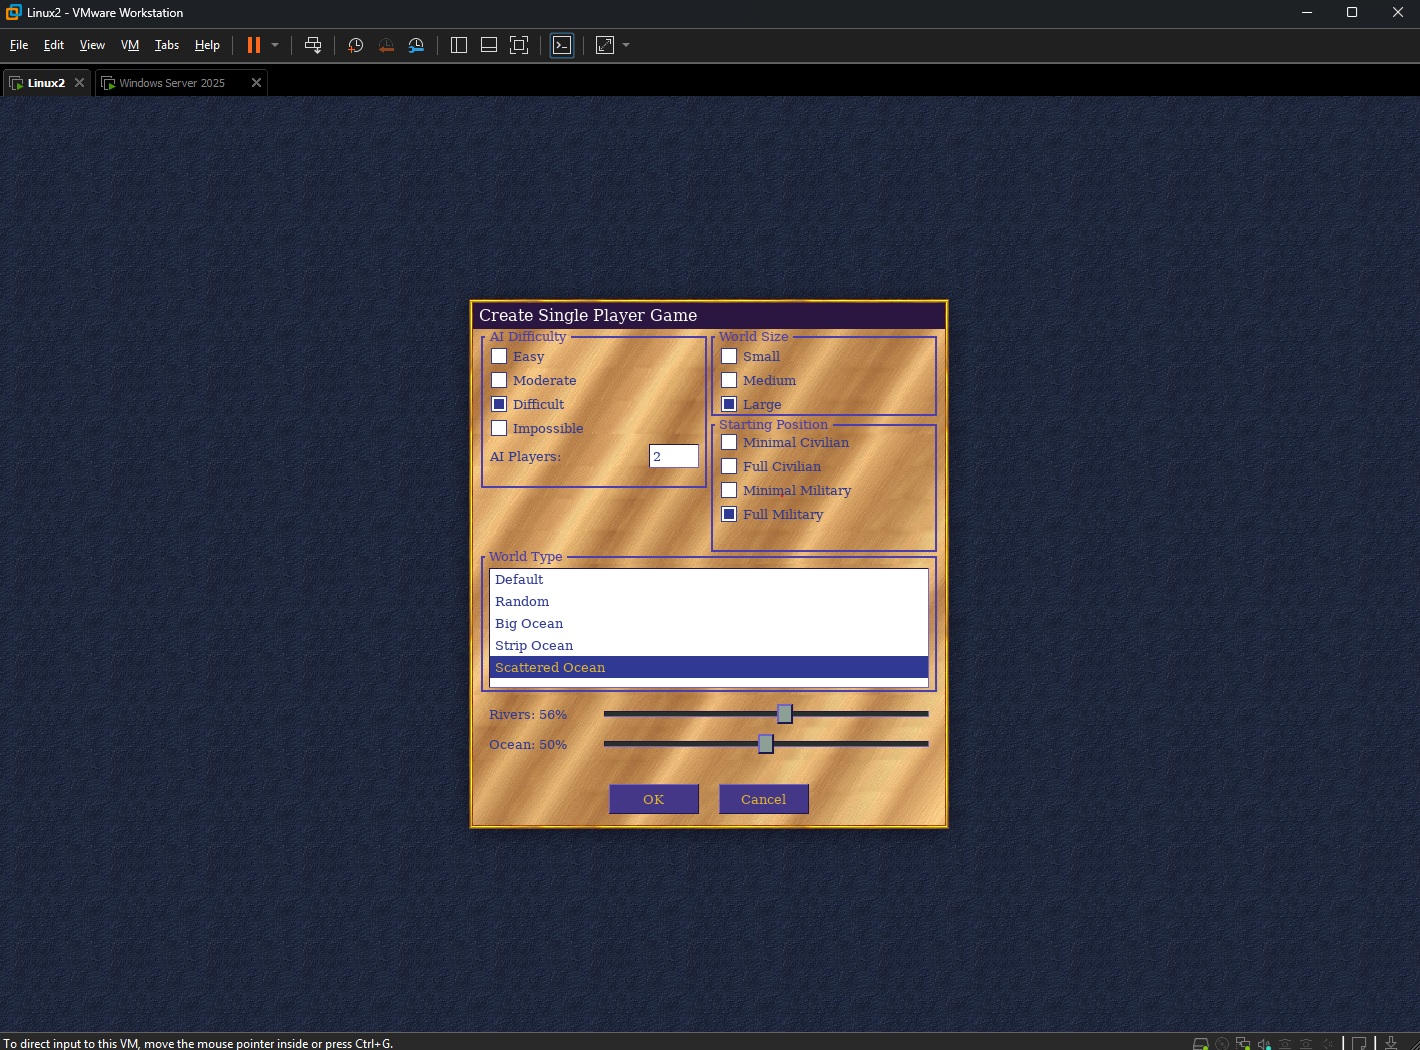Toggle Full Military starting position checkbox

729,514
